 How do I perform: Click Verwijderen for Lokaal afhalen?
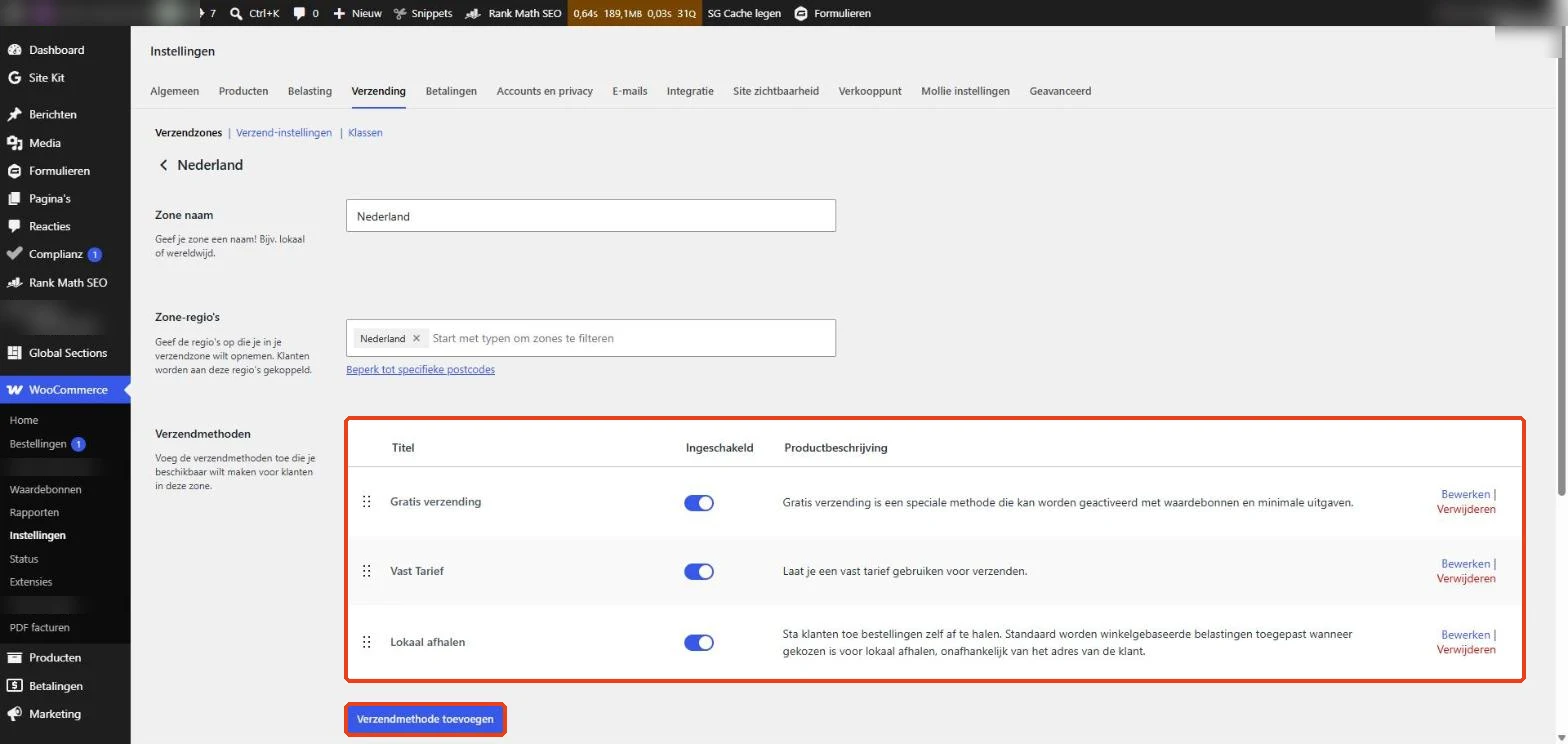point(1466,650)
